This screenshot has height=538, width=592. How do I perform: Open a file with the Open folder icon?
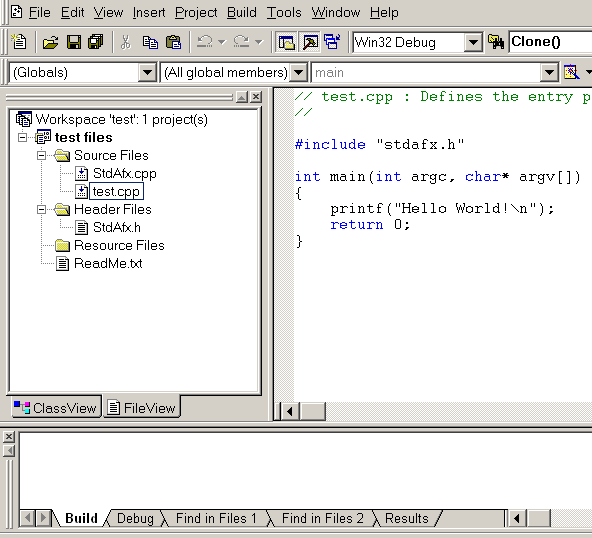tap(50, 42)
